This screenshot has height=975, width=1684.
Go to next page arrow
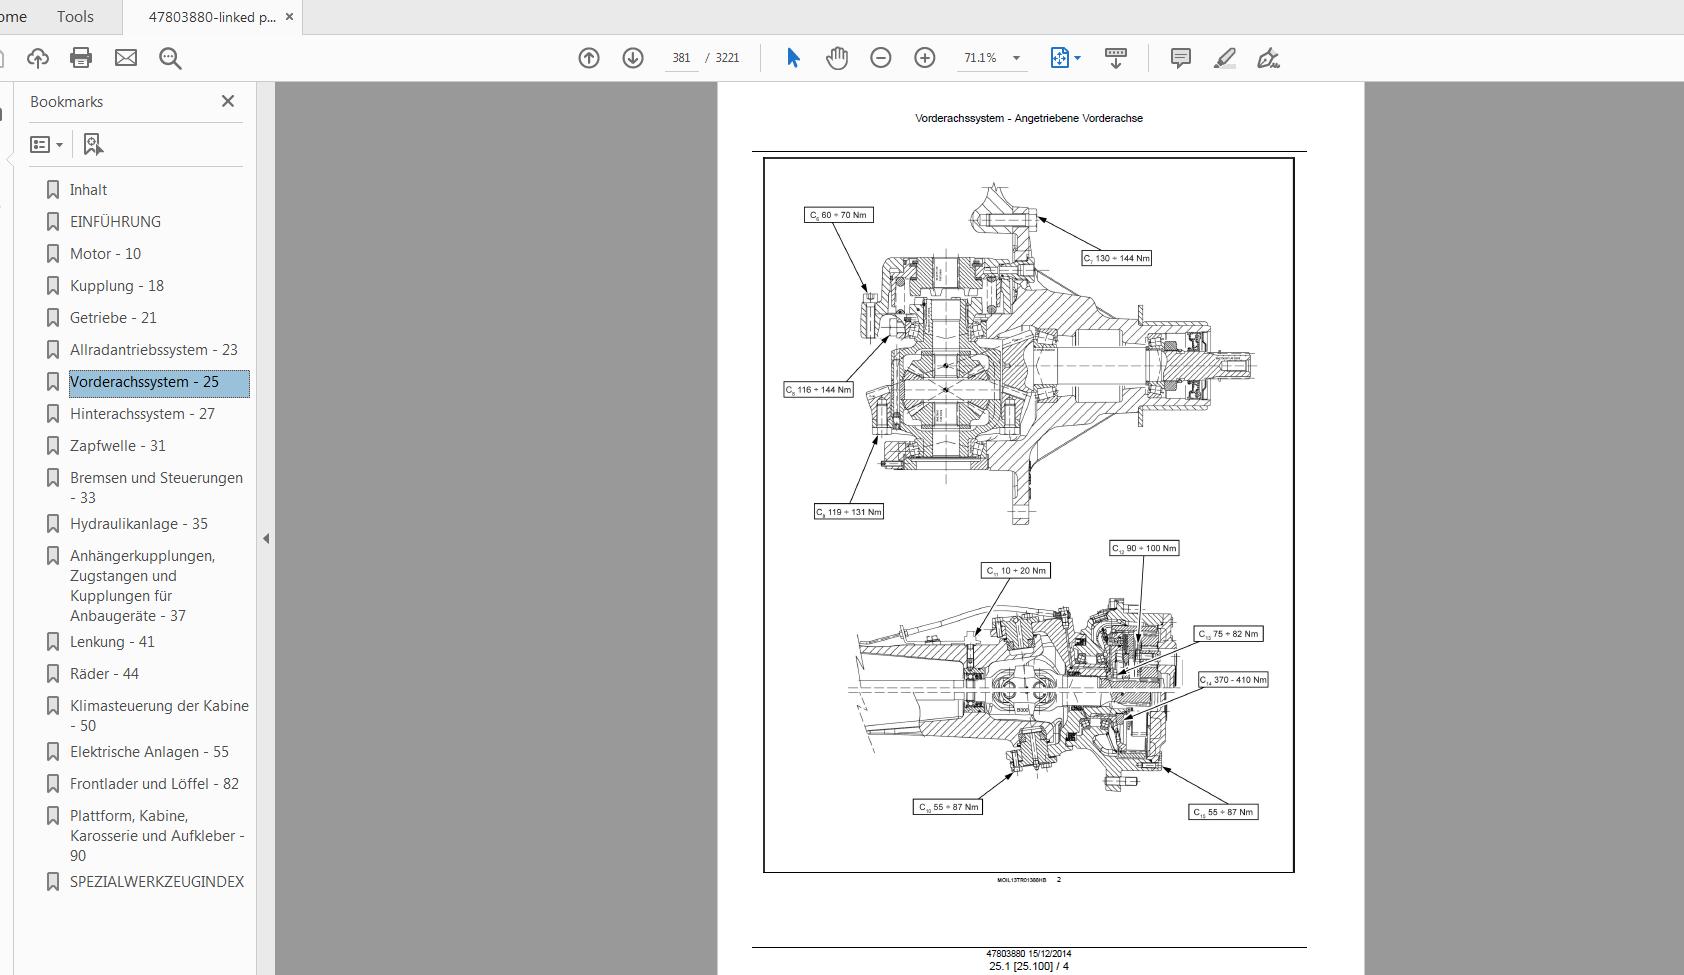(x=633, y=58)
